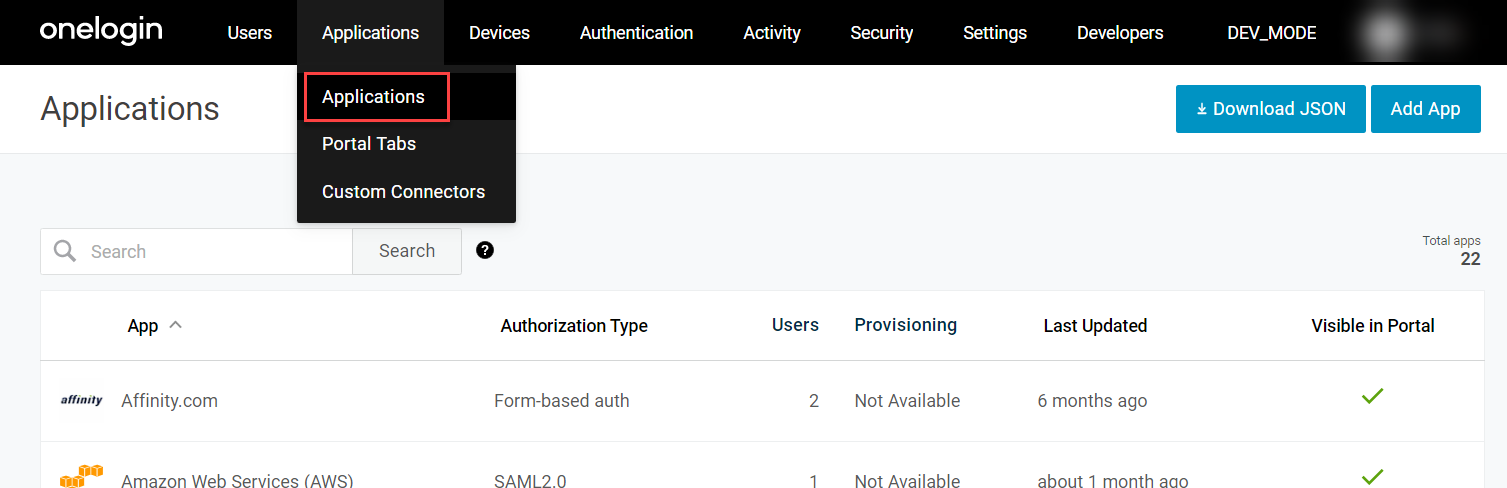Open the Users menu
Screen dimensions: 1507x488
[x=249, y=33]
